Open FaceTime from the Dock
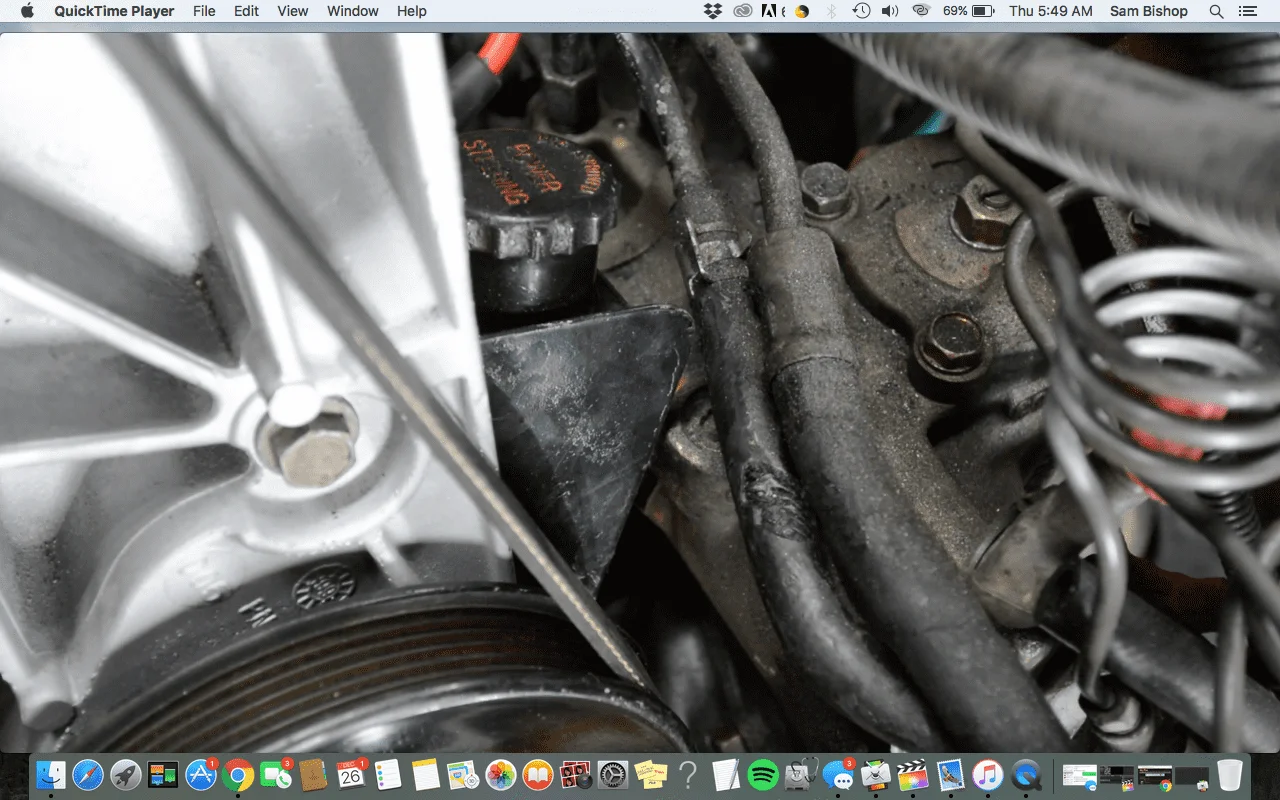Image resolution: width=1280 pixels, height=800 pixels. (x=275, y=774)
